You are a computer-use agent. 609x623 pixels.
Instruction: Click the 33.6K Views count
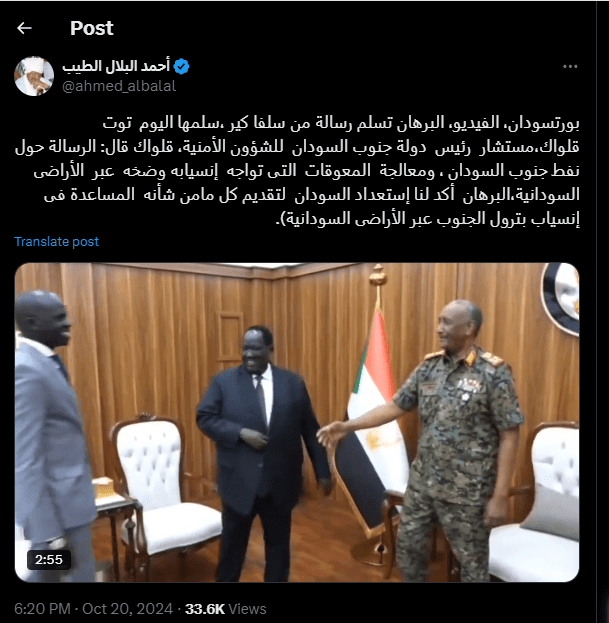(x=226, y=609)
